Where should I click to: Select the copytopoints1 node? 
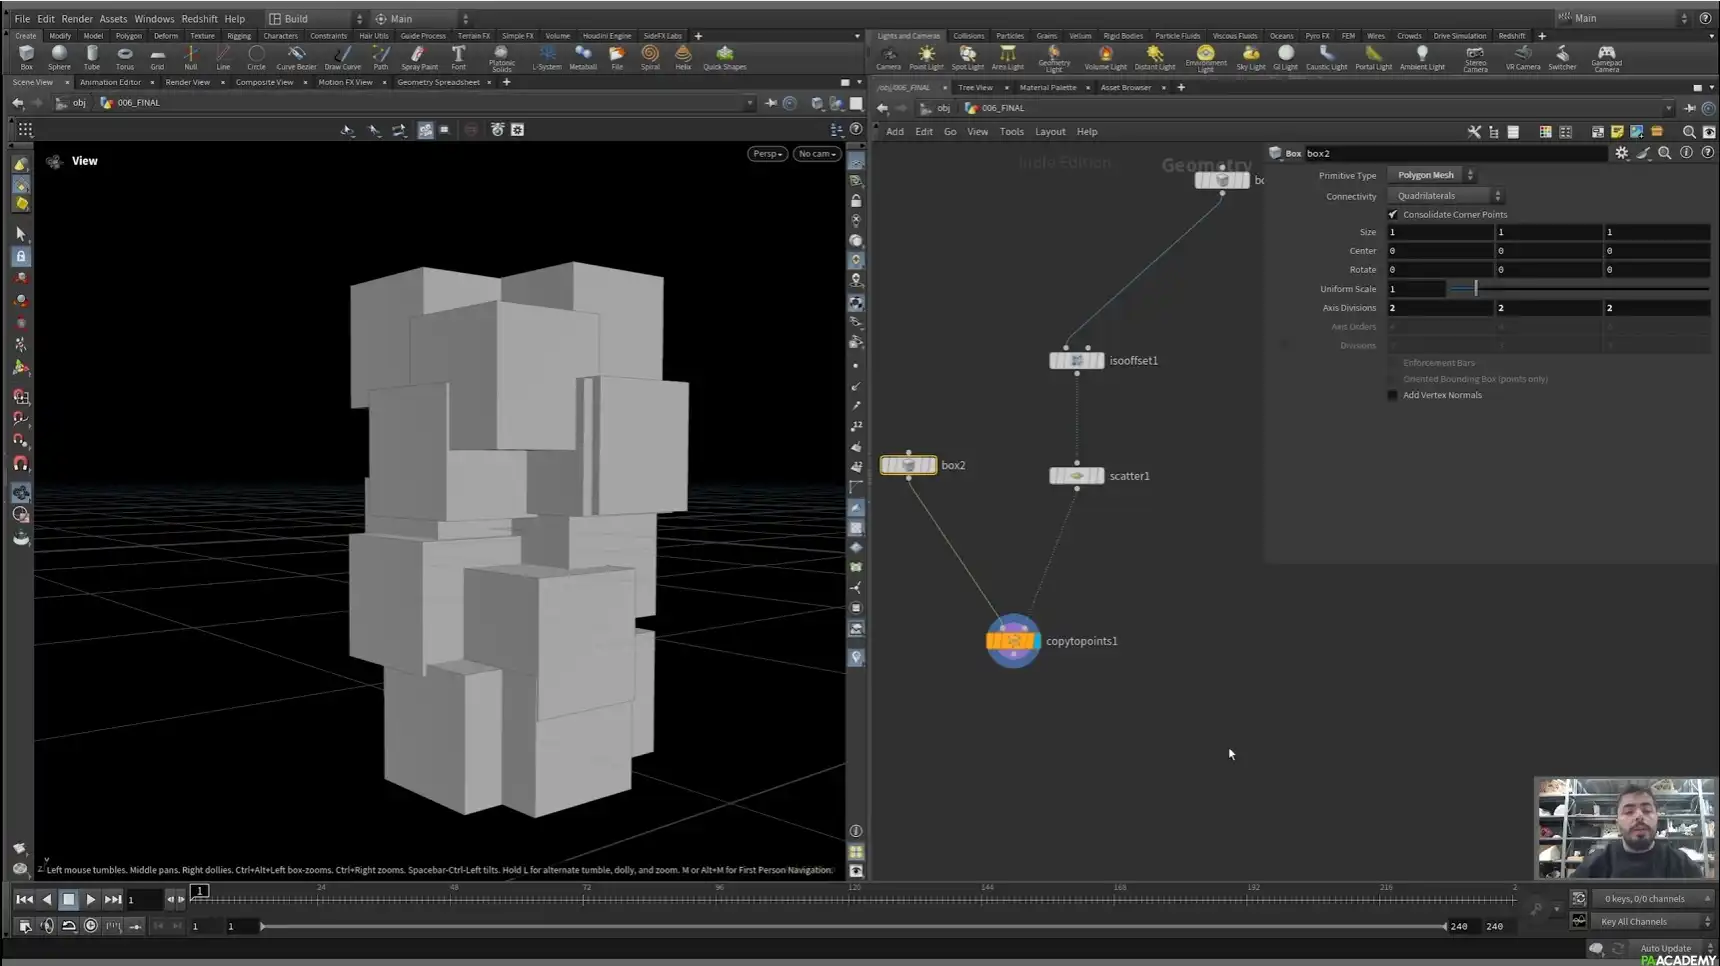(x=1012, y=641)
